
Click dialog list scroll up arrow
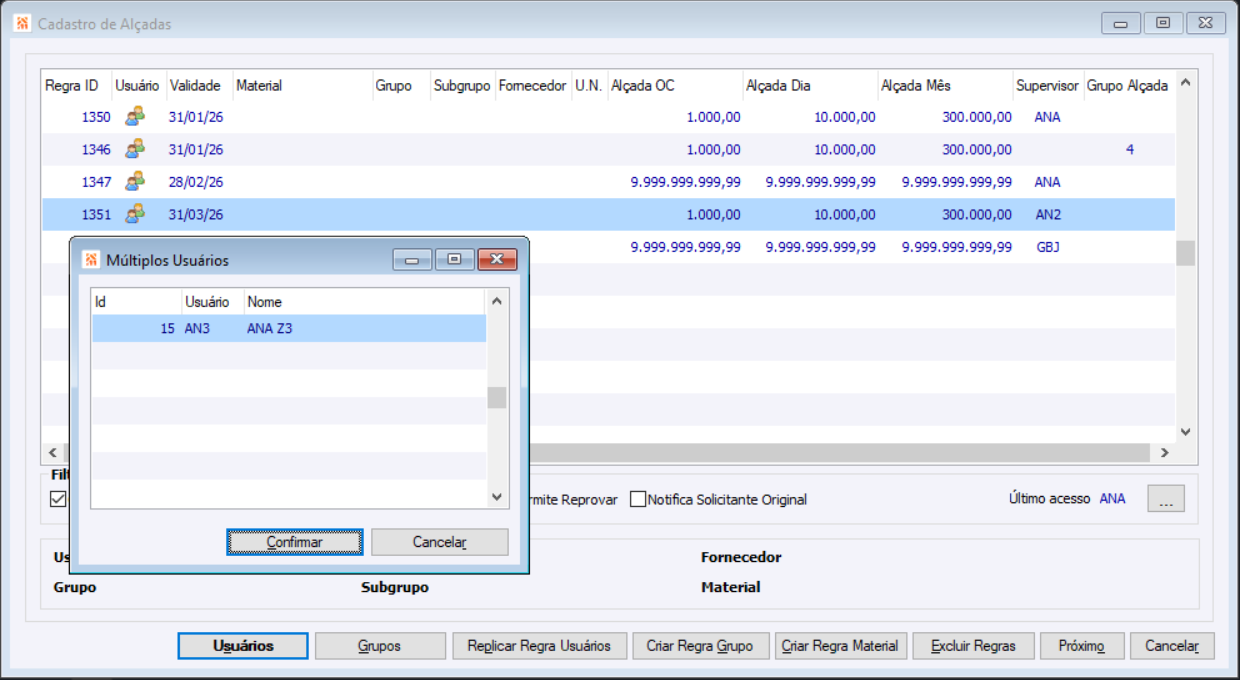[x=497, y=301]
